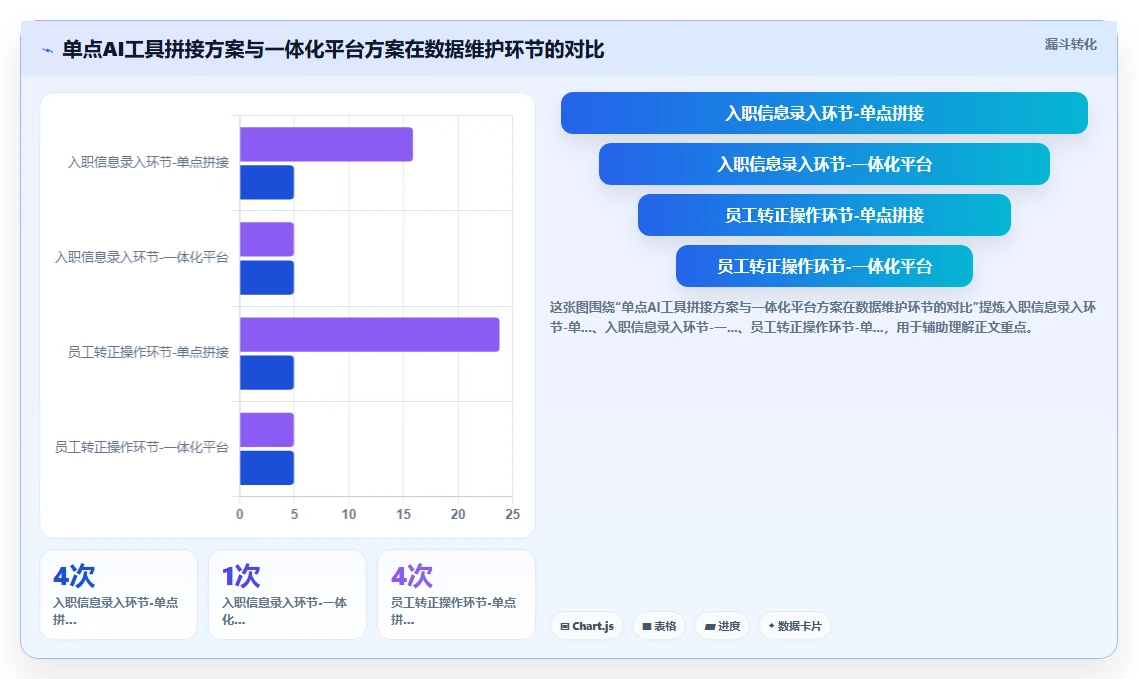Click the x-axis tick label 10
Viewport: 1138px width, 679px height.
[349, 514]
